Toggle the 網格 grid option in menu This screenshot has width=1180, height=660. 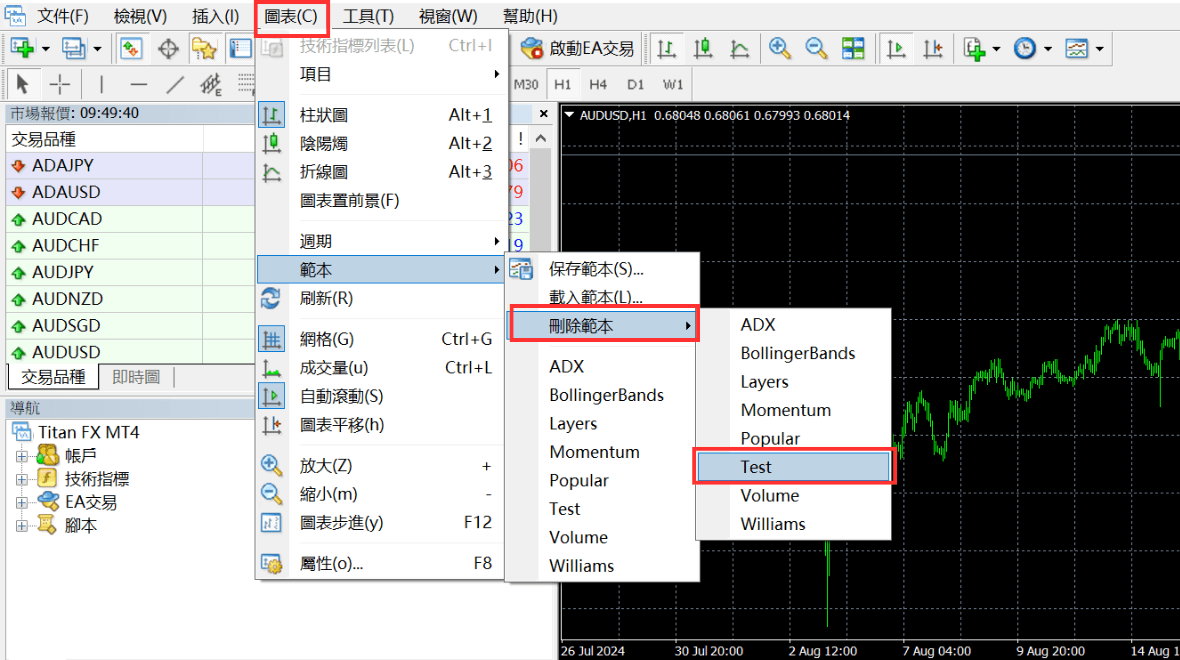point(326,339)
